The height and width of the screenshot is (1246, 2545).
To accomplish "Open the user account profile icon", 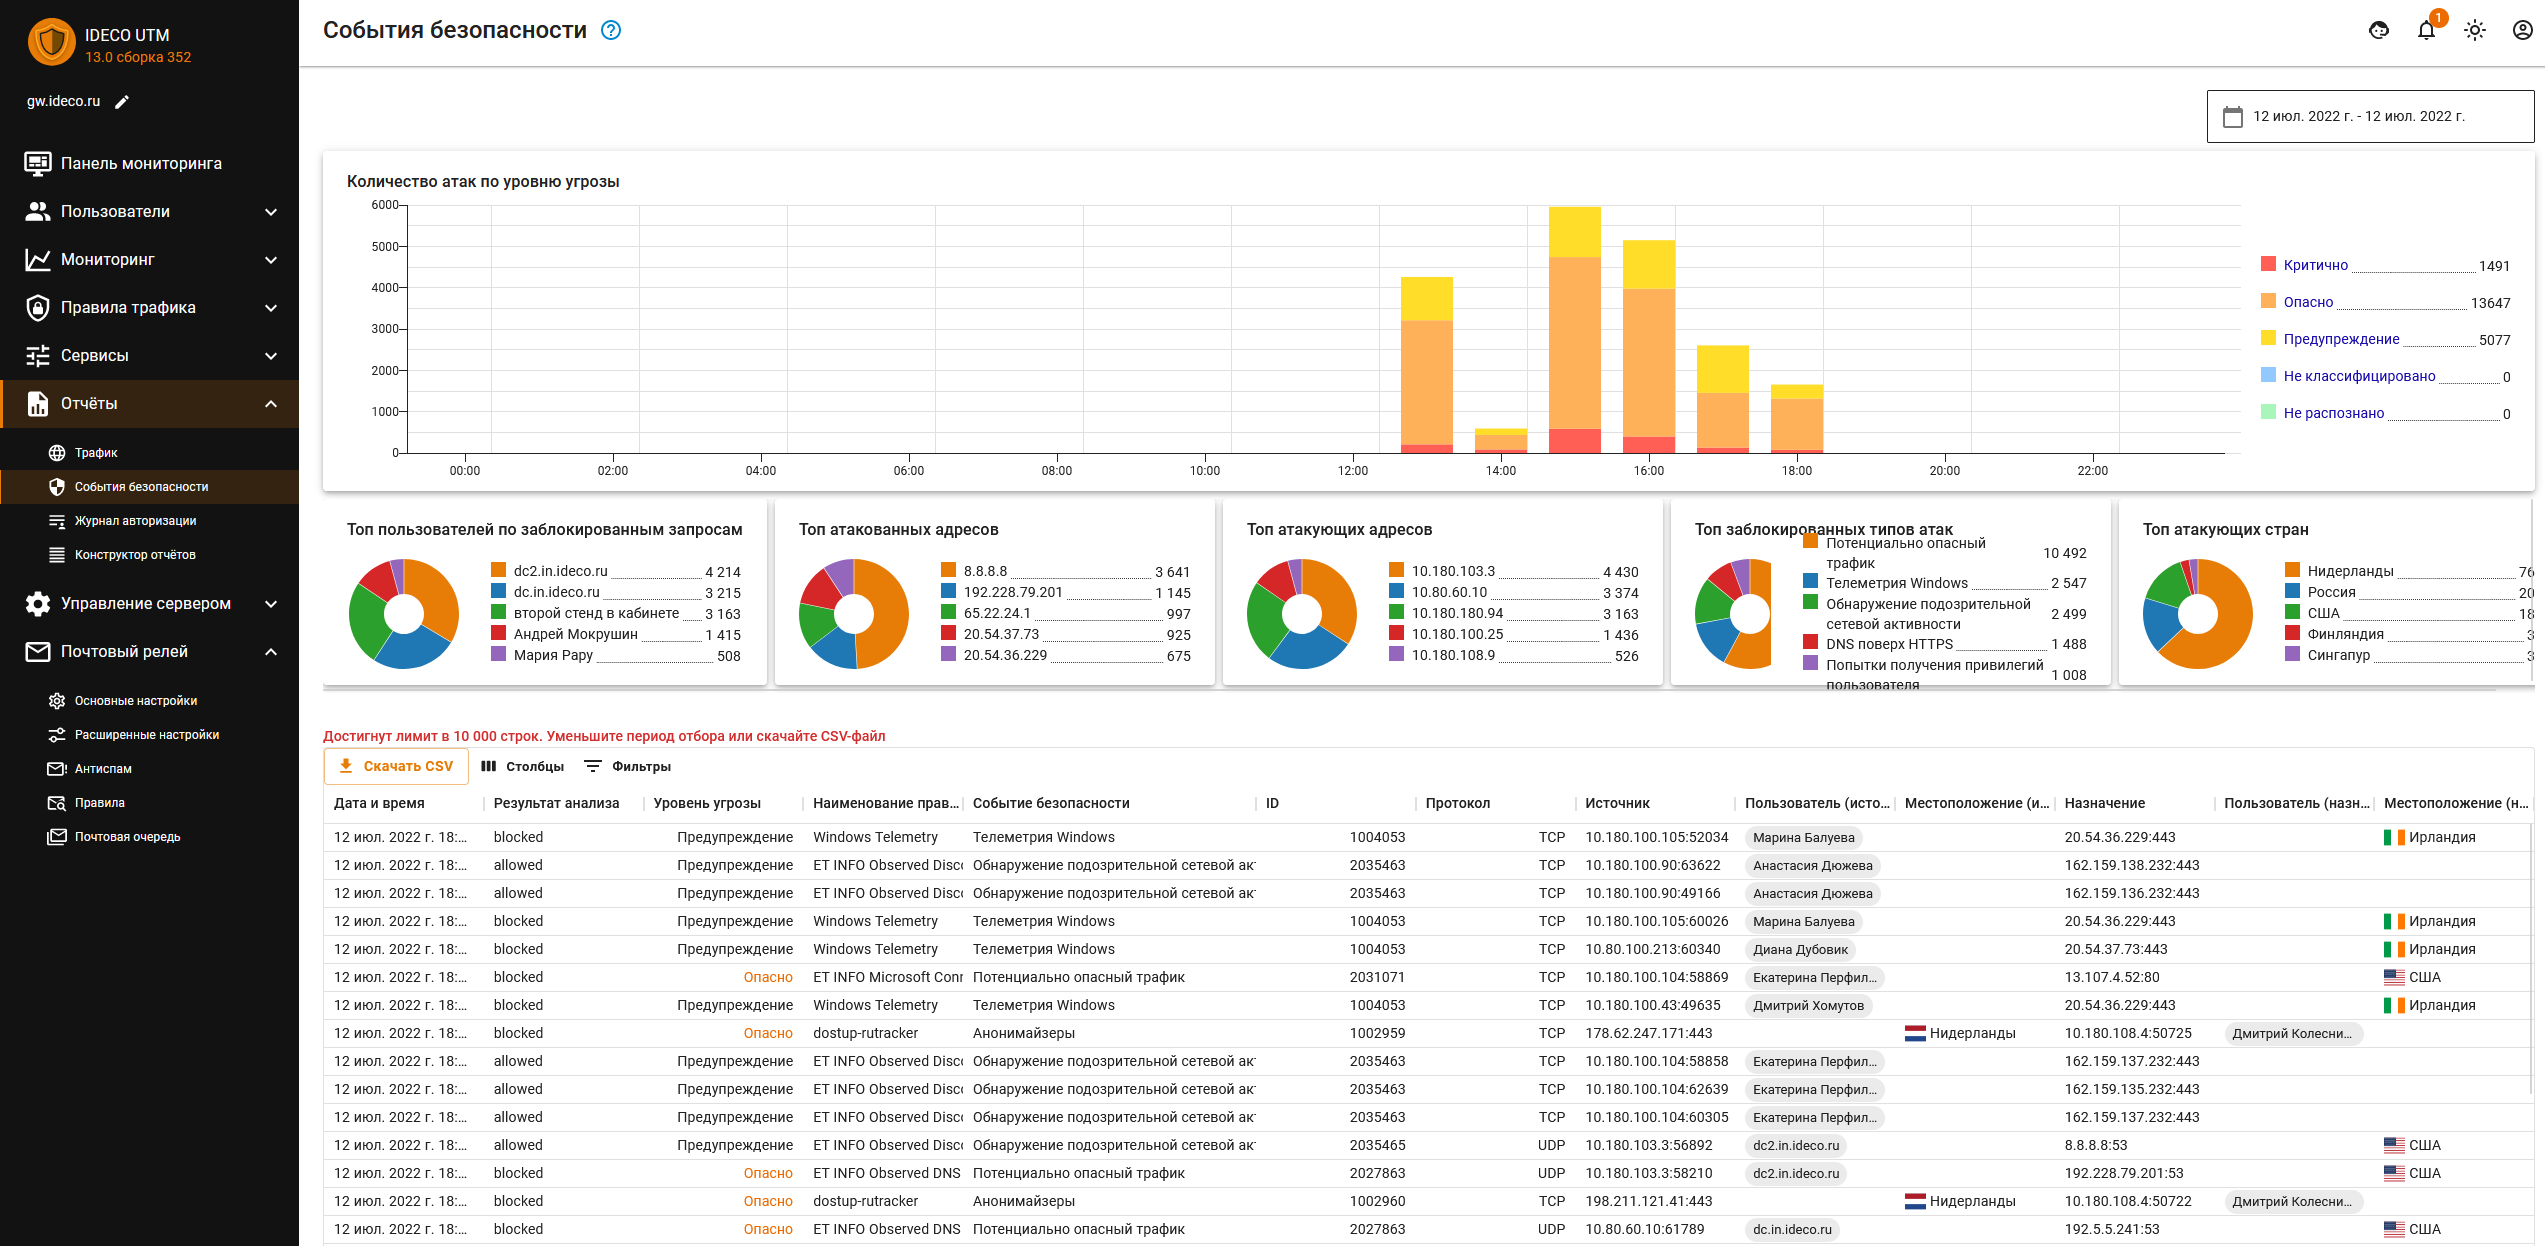I will 2523,30.
